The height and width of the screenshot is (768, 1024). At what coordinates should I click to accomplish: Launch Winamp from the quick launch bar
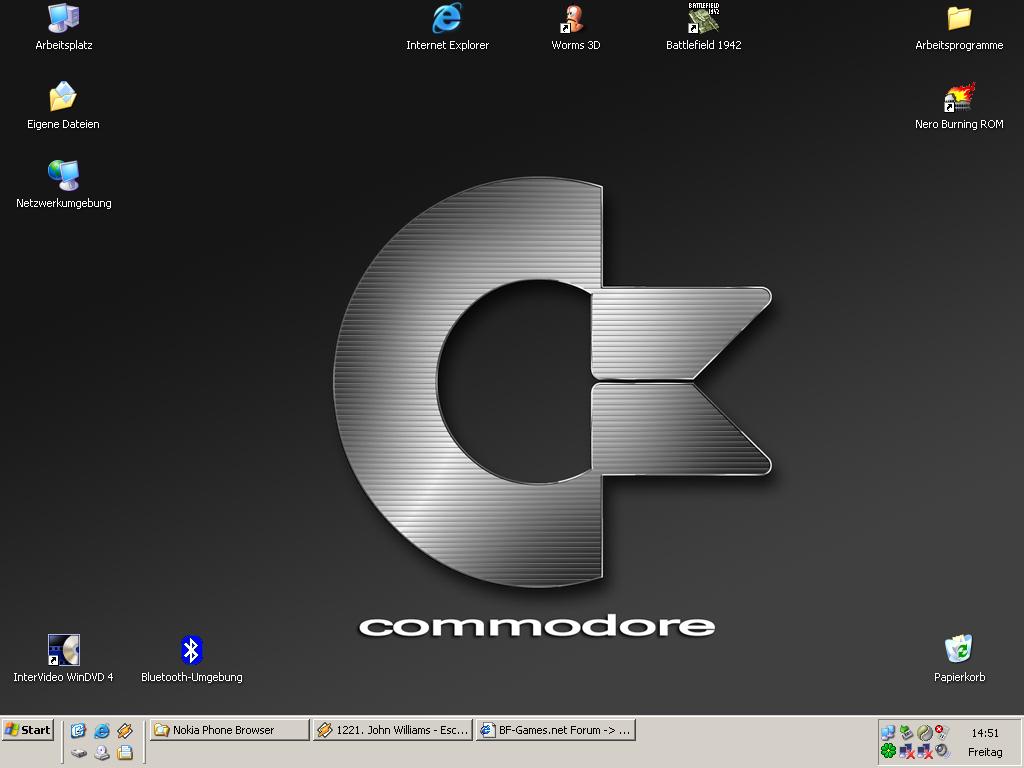click(x=124, y=730)
